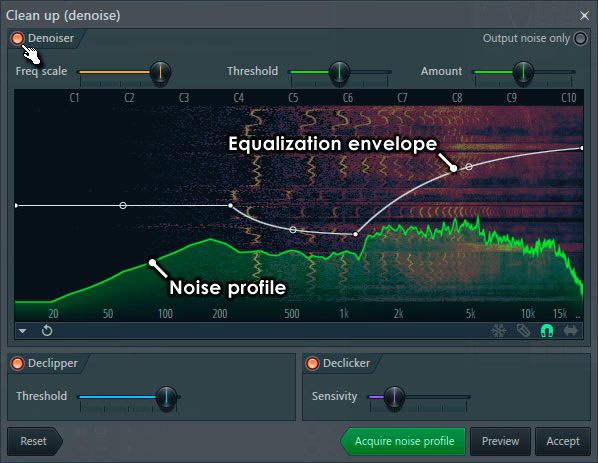Toggle the Denoiser enable LED
Screen dimensions: 598x463
coord(17,39)
